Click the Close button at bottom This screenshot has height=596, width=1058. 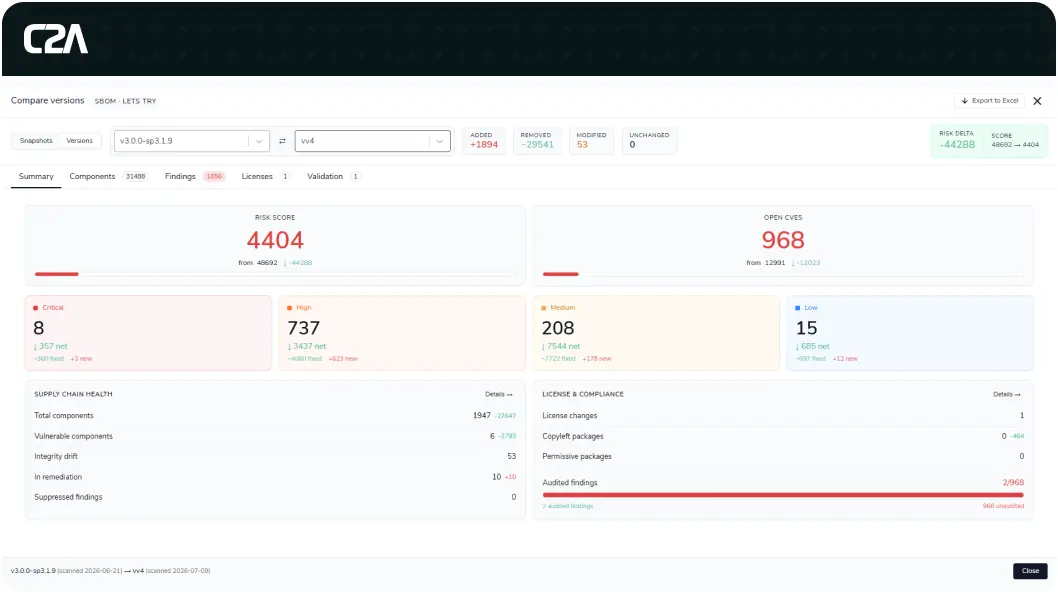click(x=1030, y=571)
